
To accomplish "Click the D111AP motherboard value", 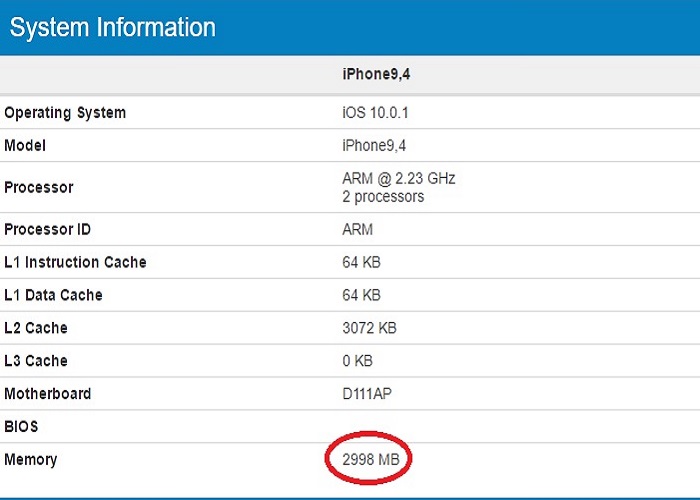I will 367,394.
